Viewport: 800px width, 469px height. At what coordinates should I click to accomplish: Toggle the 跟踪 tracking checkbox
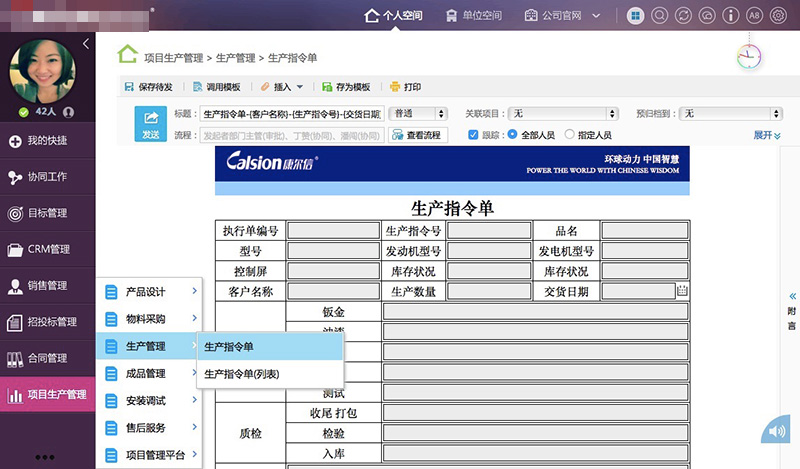(474, 134)
